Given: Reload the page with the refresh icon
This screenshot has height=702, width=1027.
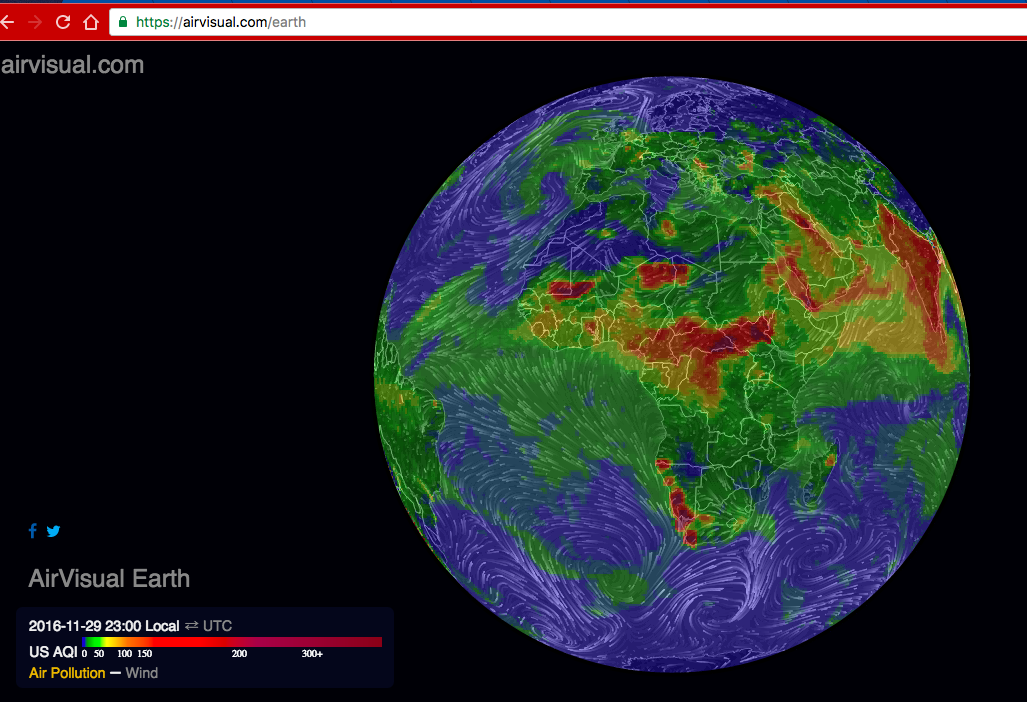Looking at the screenshot, I should (63, 22).
